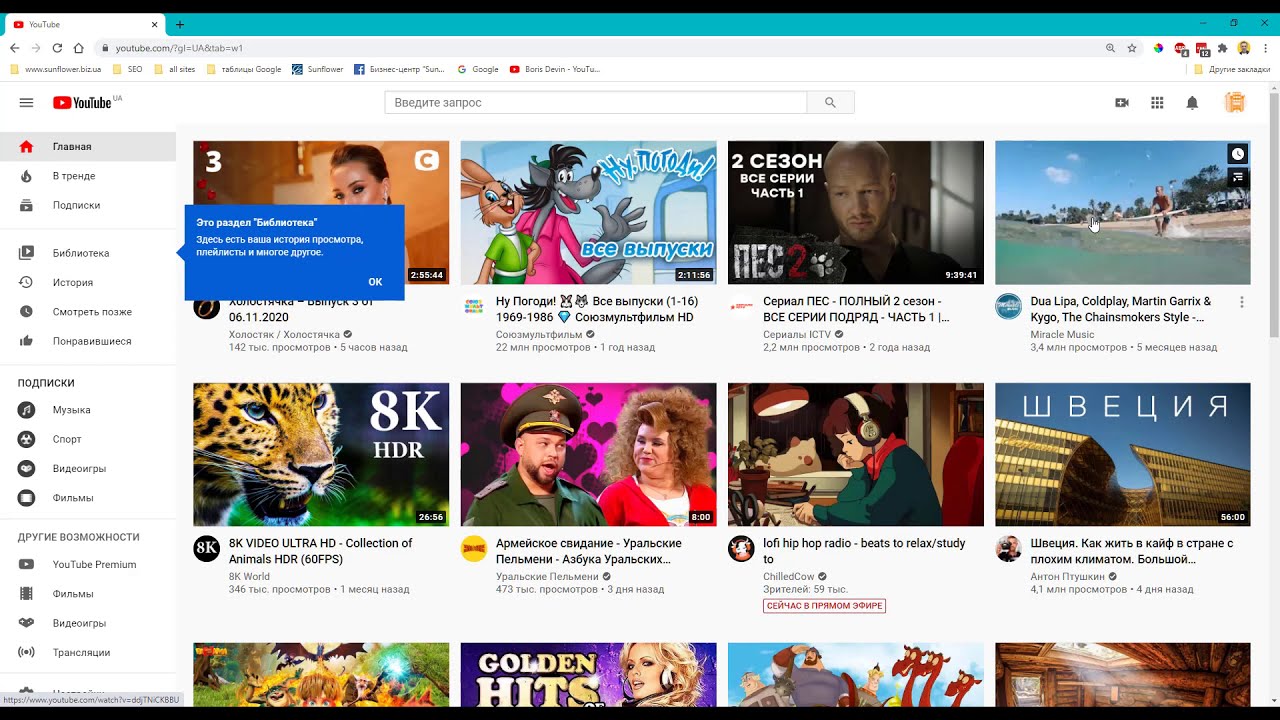Go to Главная in sidebar
Viewport: 1280px width, 720px height.
point(88,147)
